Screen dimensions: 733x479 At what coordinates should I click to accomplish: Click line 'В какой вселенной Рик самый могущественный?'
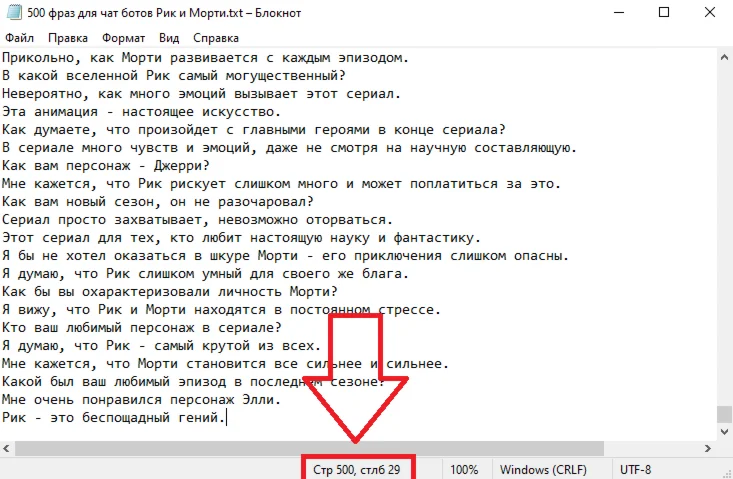(173, 76)
